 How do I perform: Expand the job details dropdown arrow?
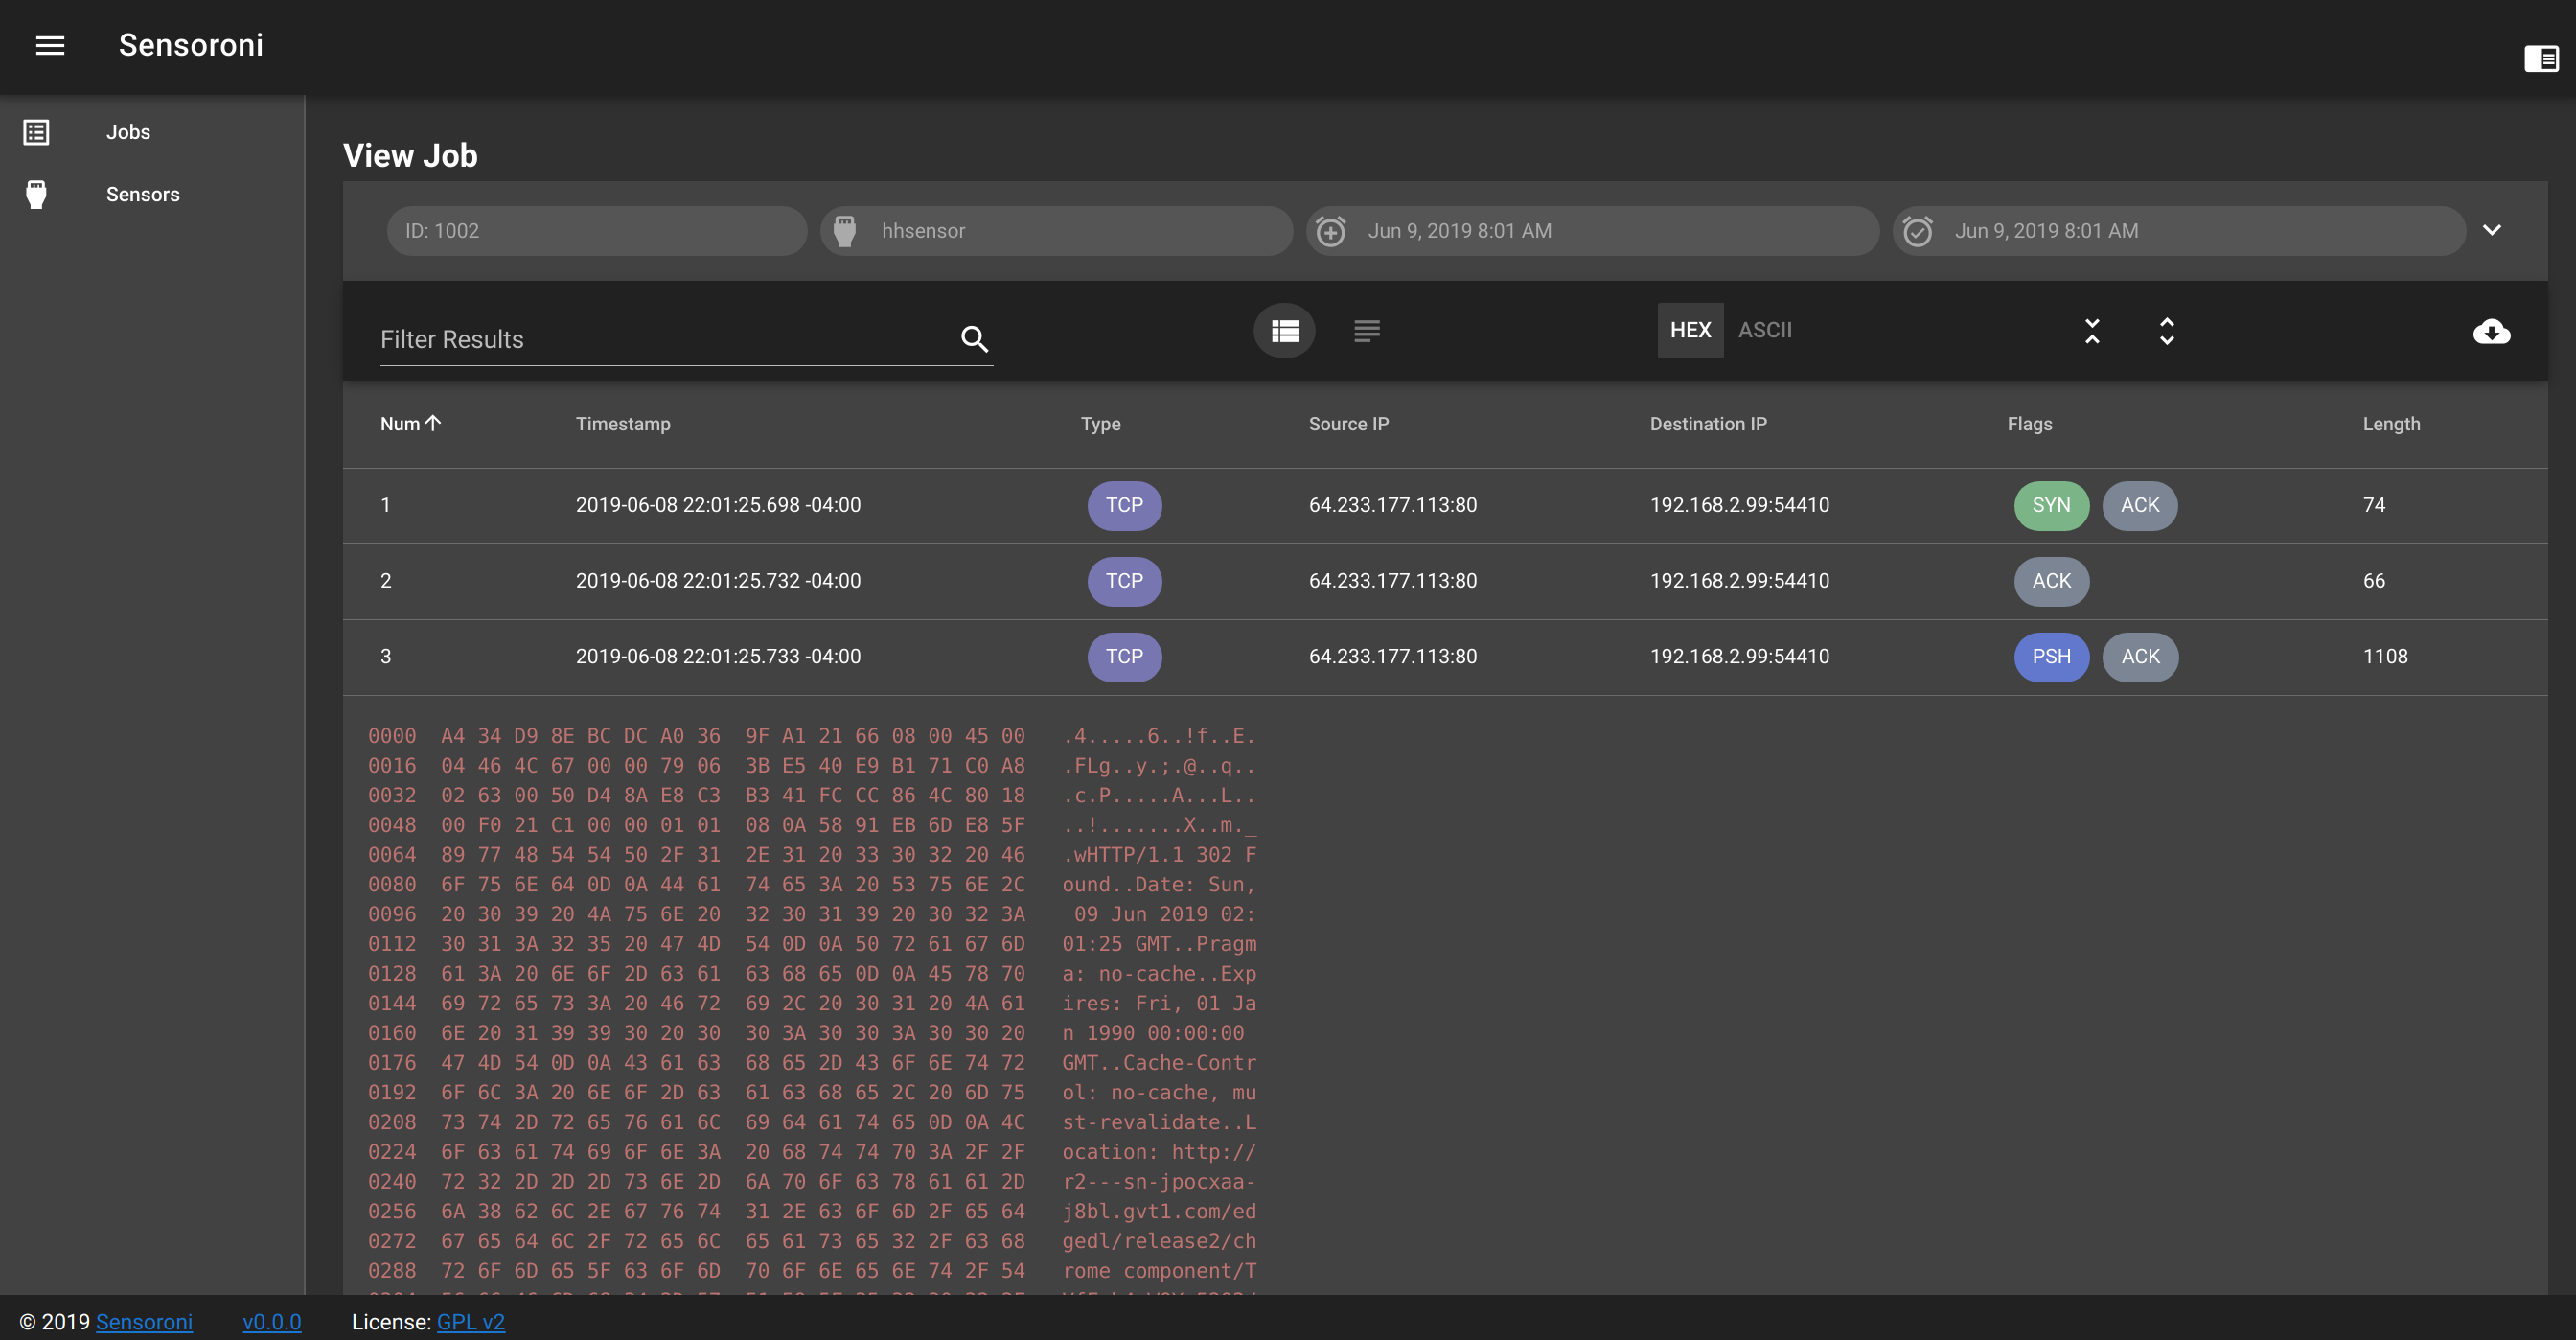point(2493,228)
